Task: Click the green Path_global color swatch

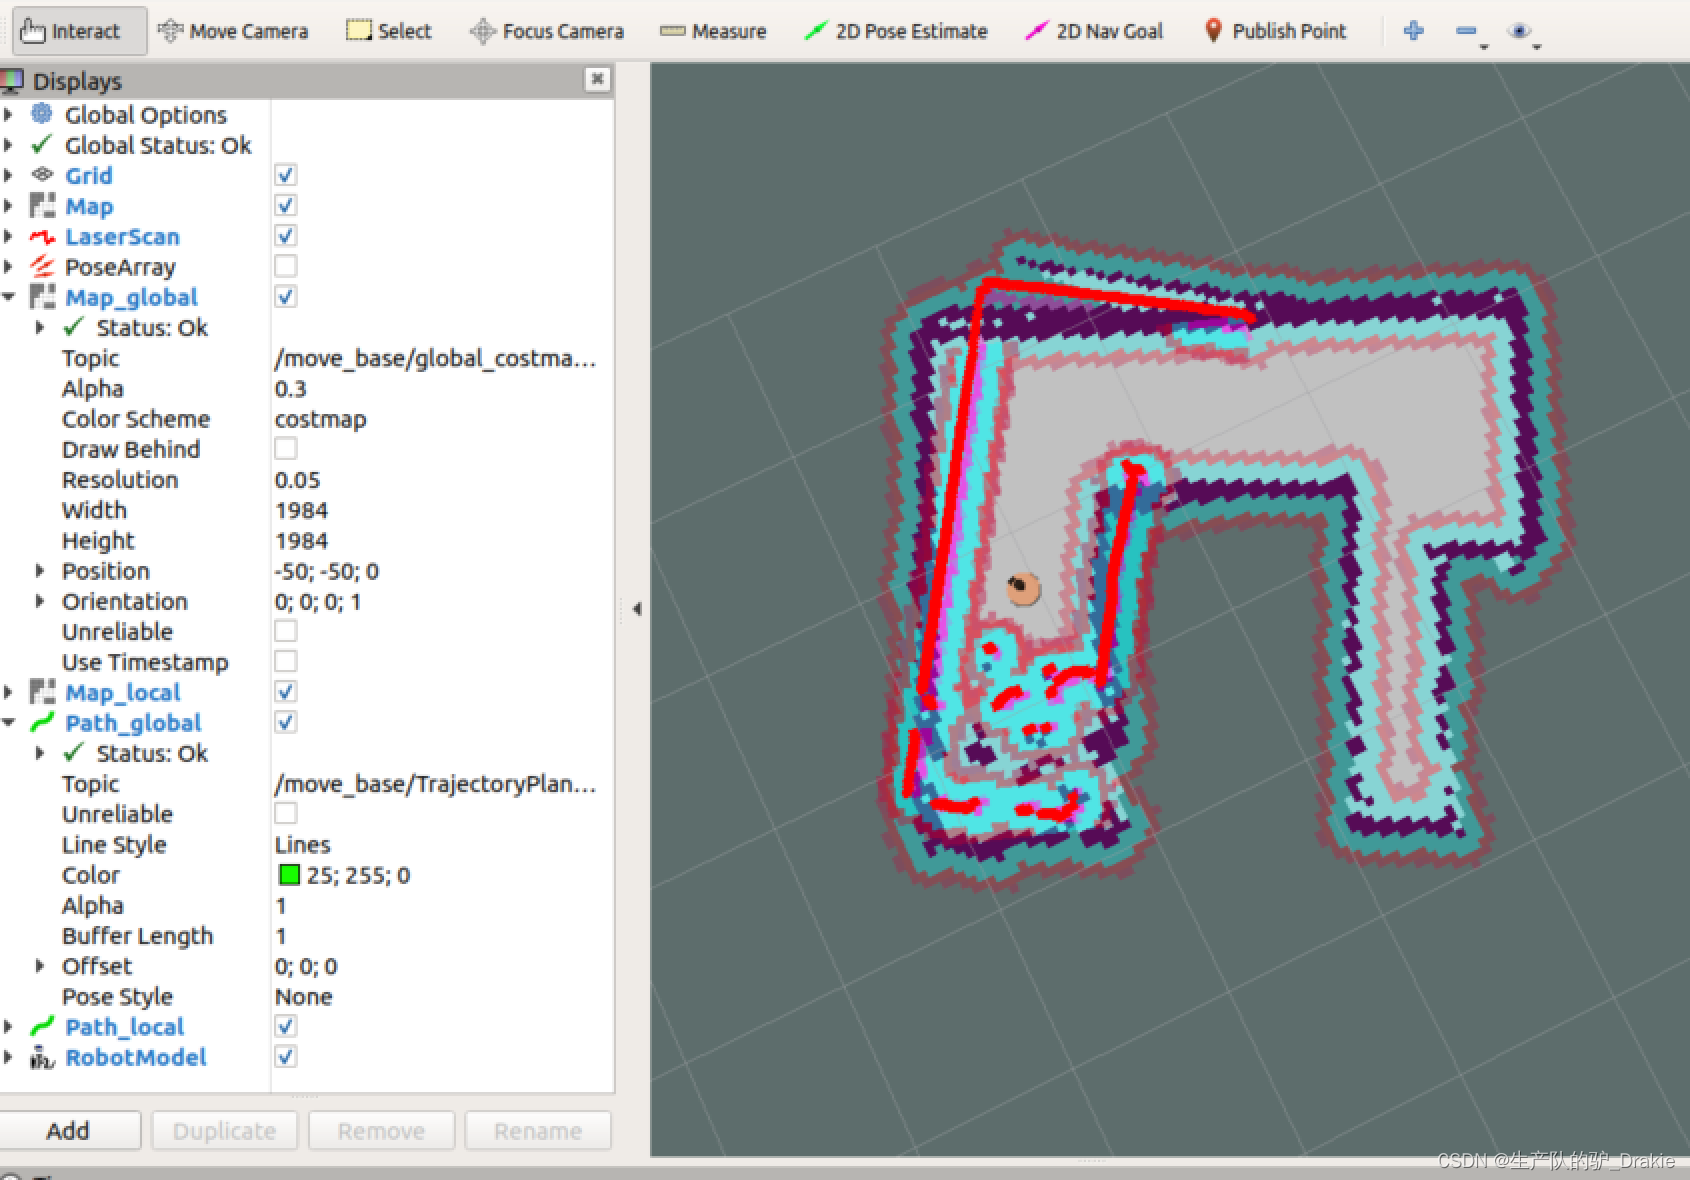Action: tap(289, 875)
